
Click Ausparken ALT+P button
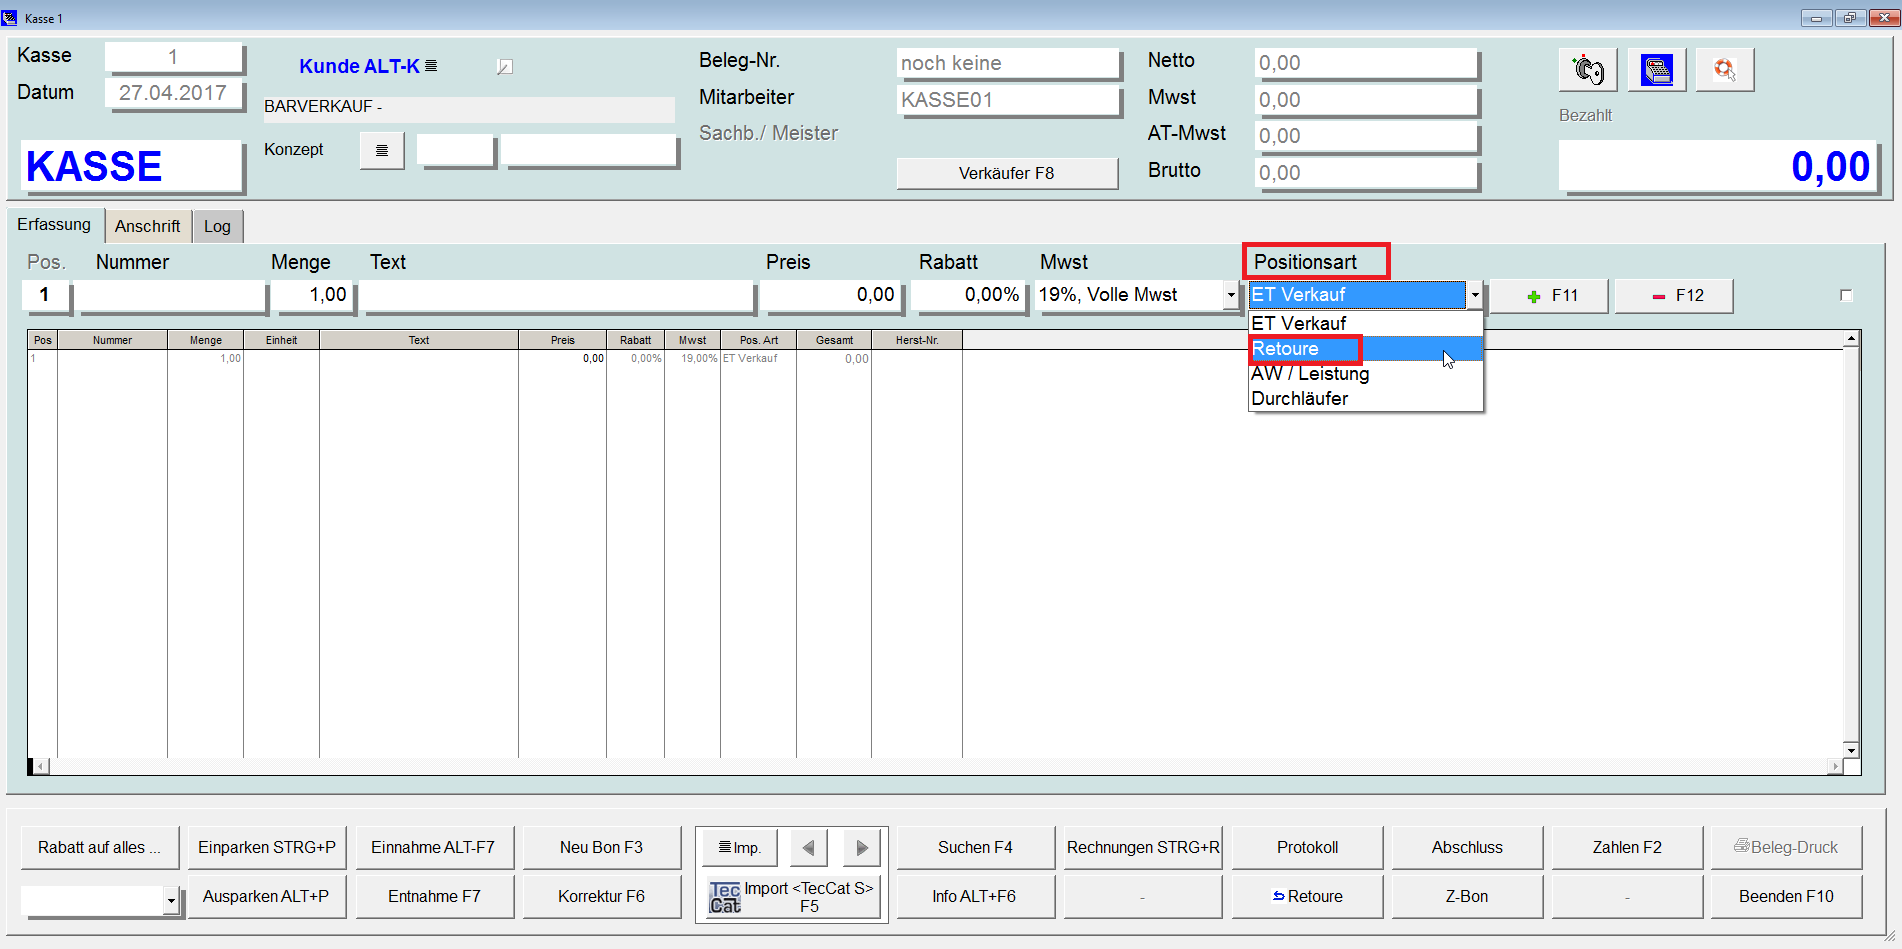(267, 897)
